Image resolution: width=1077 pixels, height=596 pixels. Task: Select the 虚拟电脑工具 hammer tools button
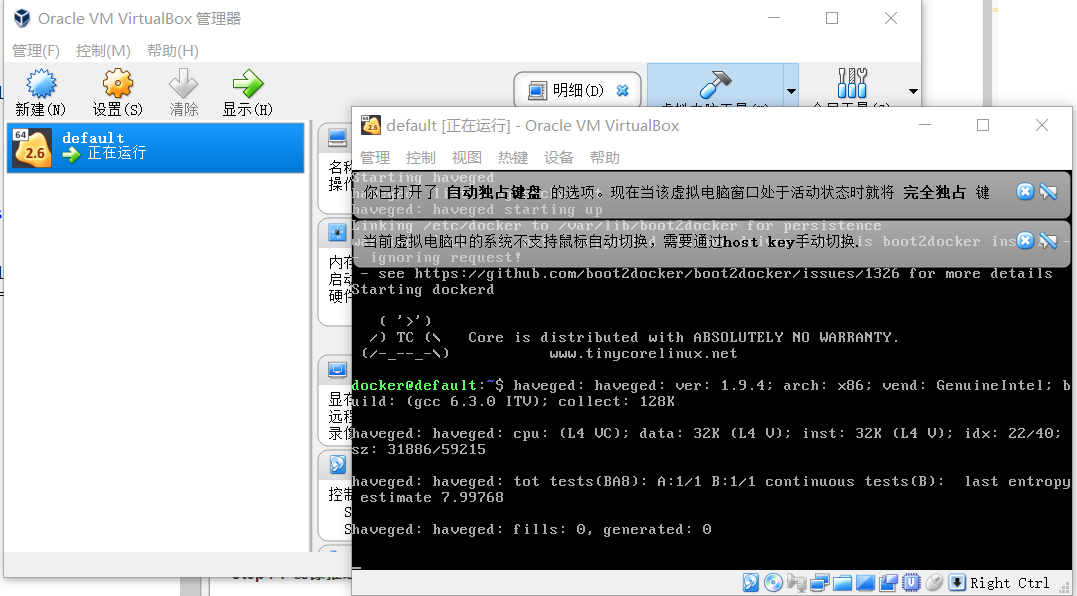tap(715, 84)
